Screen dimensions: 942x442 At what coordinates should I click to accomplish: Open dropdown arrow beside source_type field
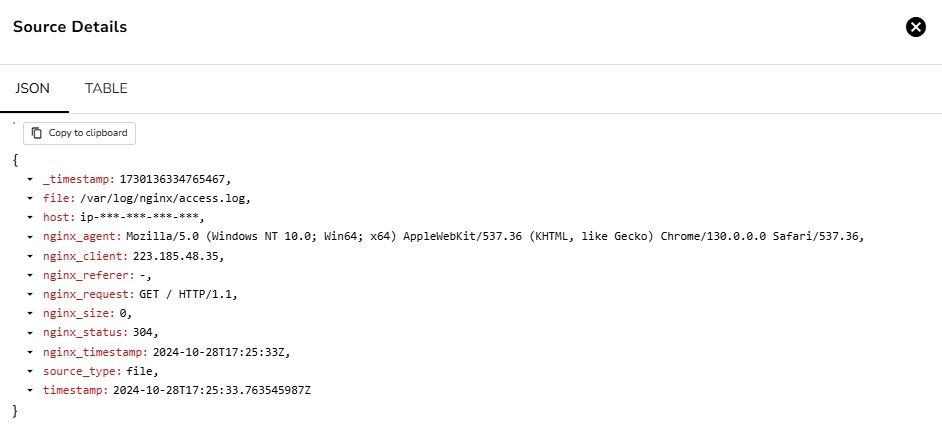pos(31,371)
